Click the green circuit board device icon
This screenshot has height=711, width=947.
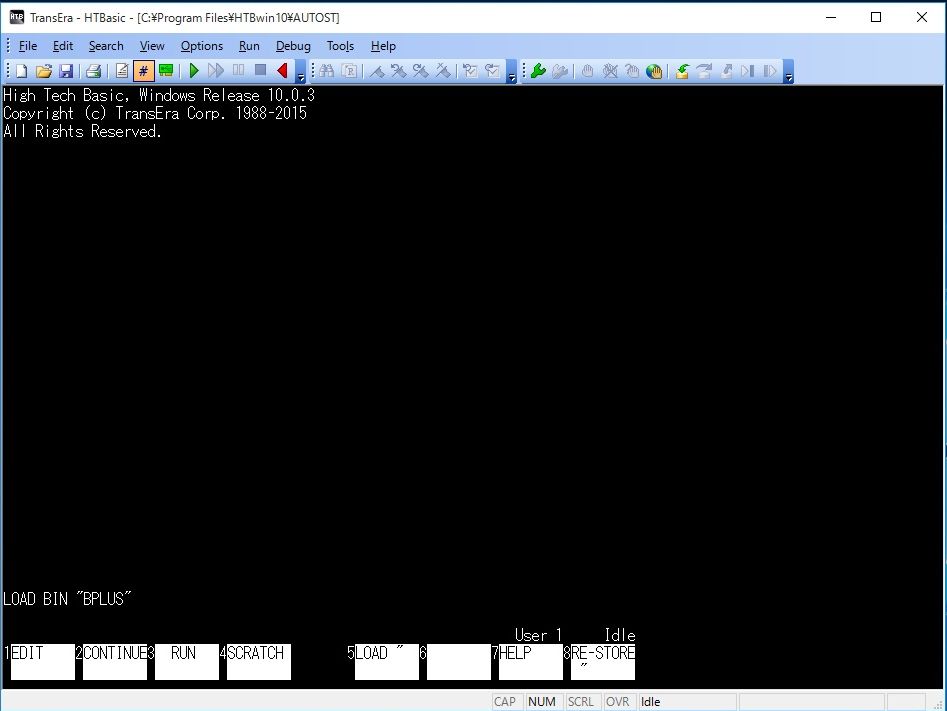coord(166,71)
